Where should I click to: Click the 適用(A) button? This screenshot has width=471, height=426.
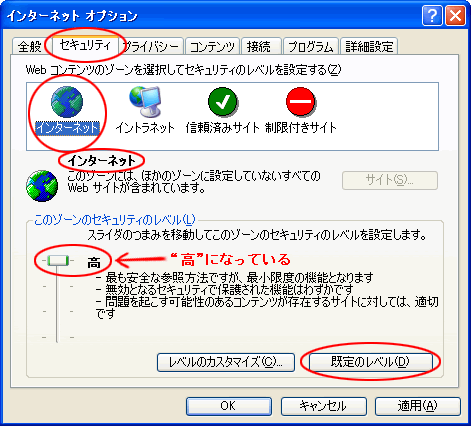point(418,406)
